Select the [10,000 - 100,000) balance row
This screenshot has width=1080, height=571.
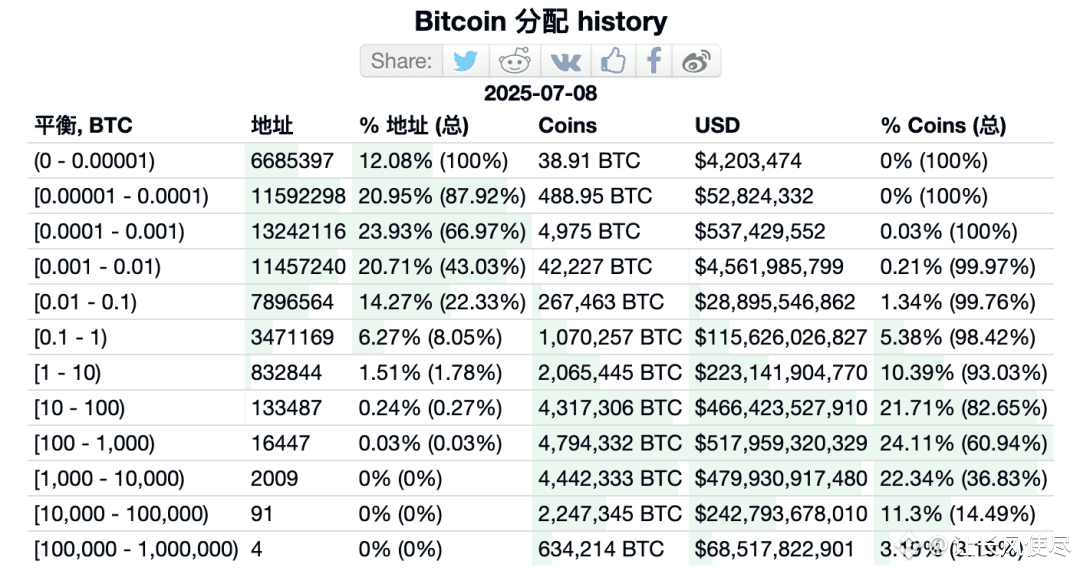[x=541, y=514]
